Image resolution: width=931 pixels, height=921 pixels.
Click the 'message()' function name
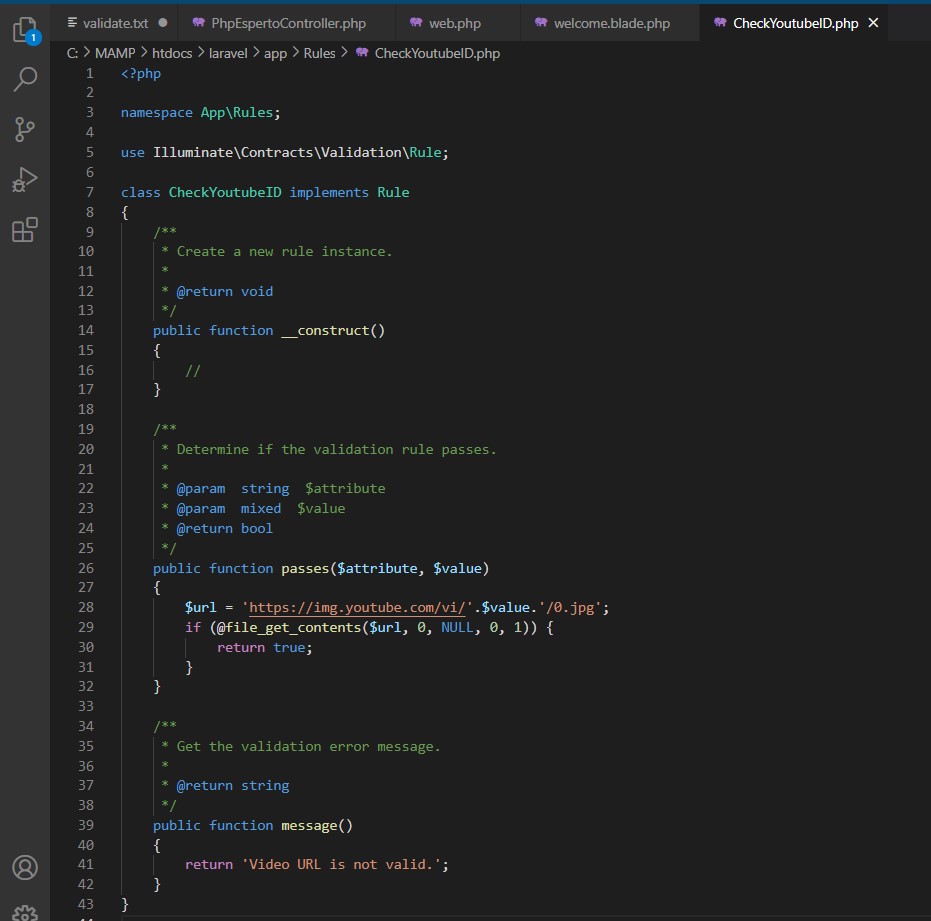click(x=317, y=825)
